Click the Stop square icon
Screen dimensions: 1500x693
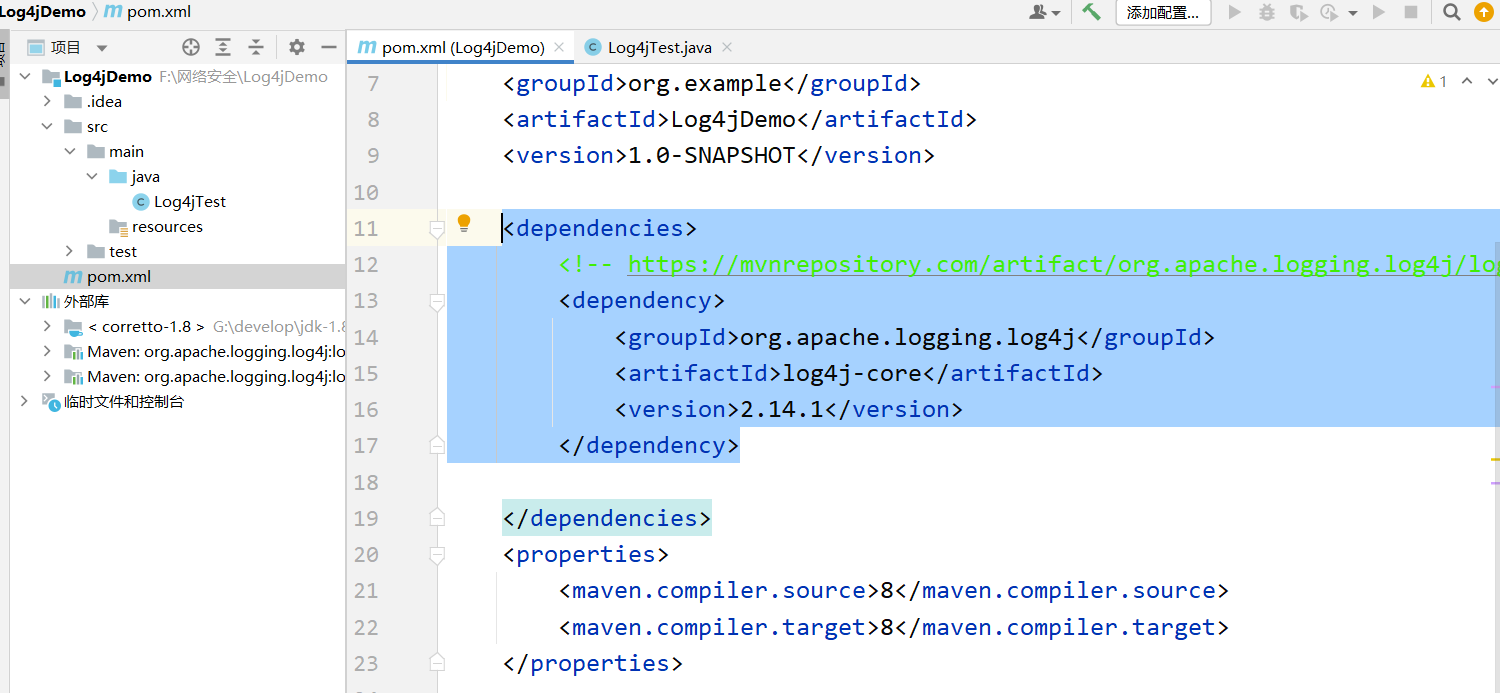1411,12
